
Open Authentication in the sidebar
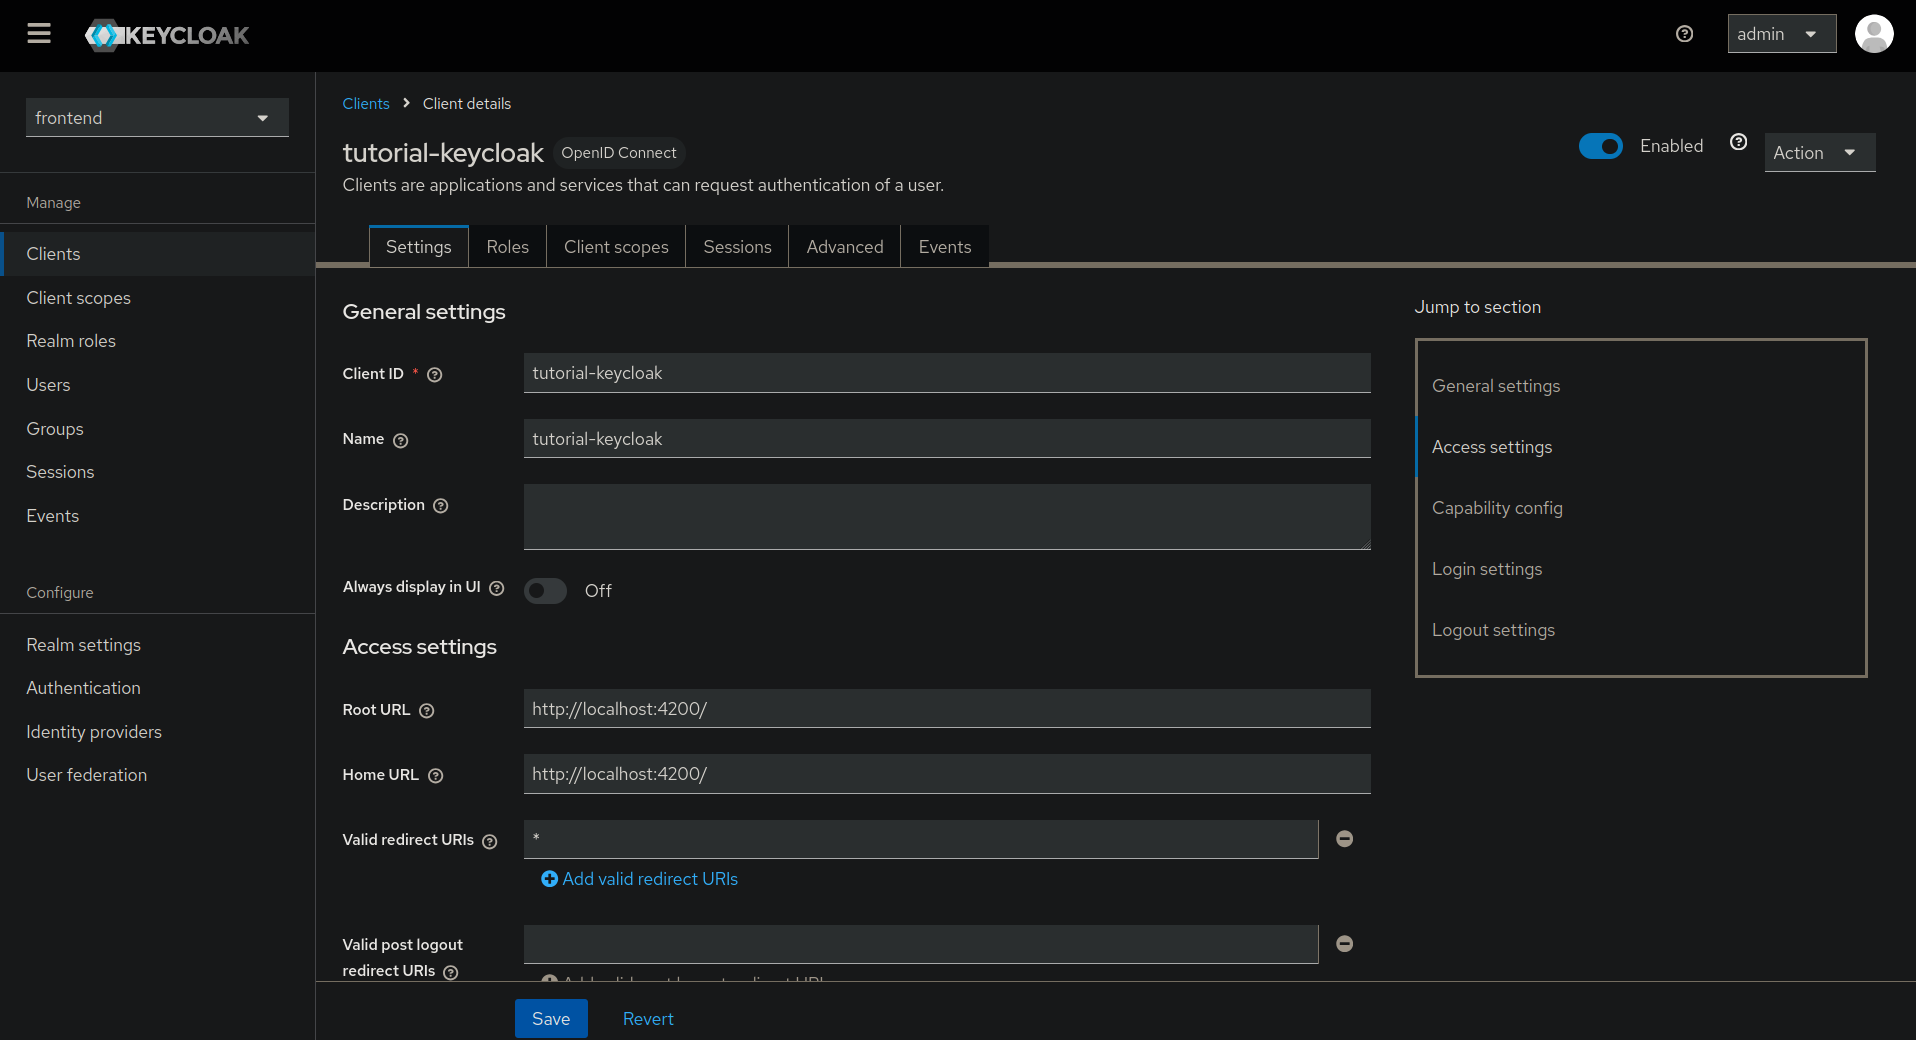tap(157, 688)
